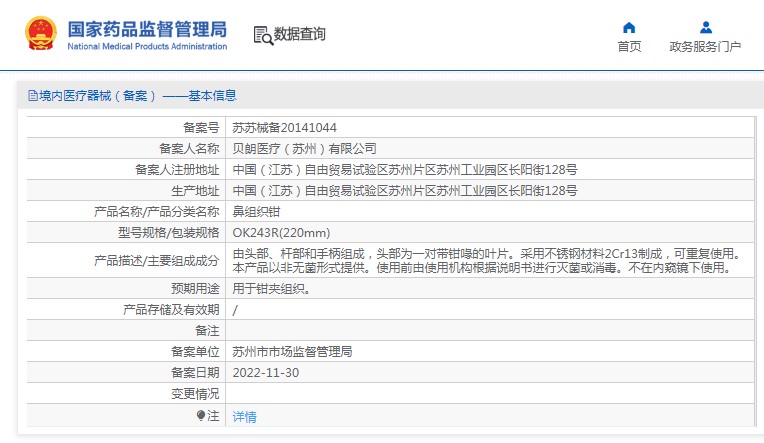Click the 生产地址 address value
The height and width of the screenshot is (443, 764).
pos(405,191)
